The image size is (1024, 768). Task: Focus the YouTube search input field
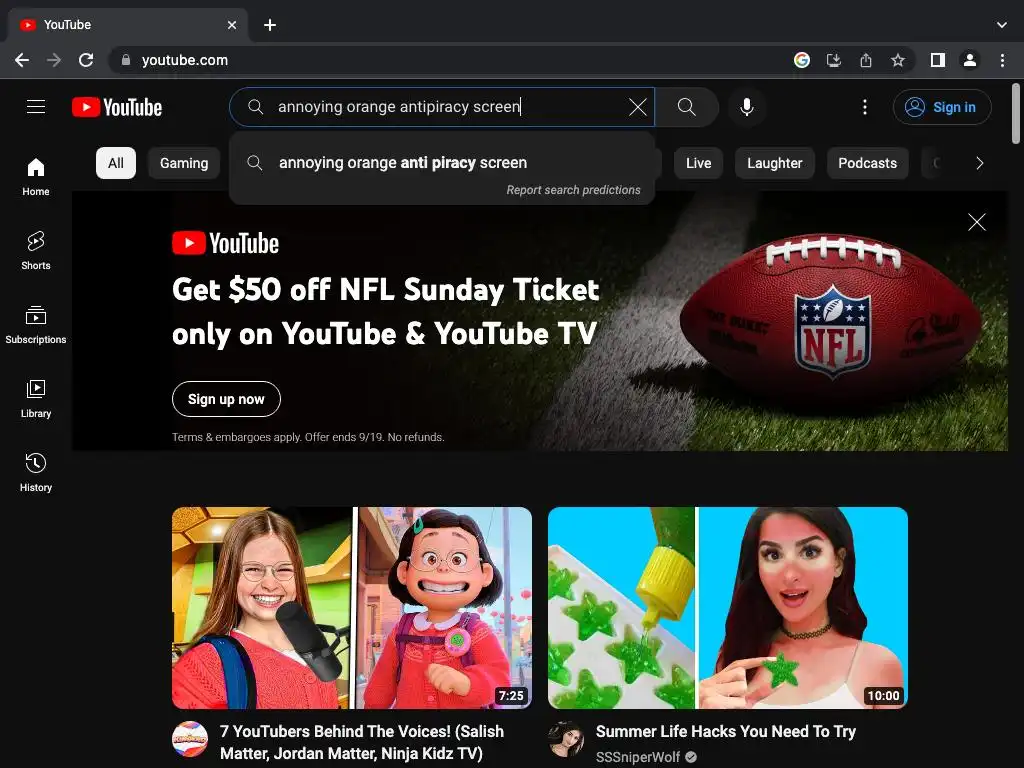(444, 107)
